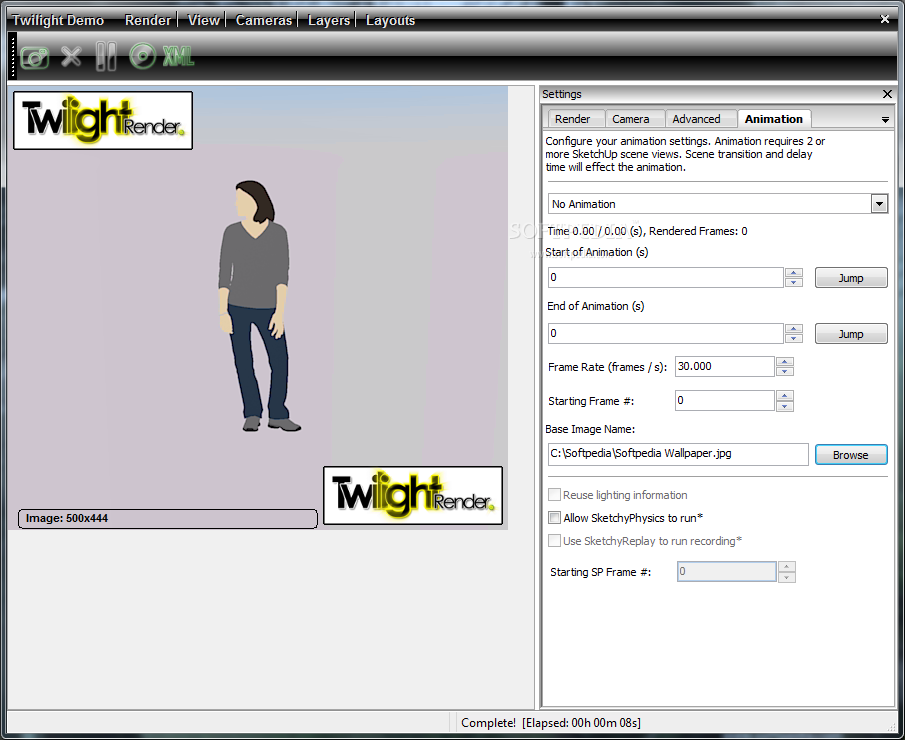The width and height of the screenshot is (905, 740).
Task: Click the bottom-right Twilight Render logo
Action: [413, 495]
